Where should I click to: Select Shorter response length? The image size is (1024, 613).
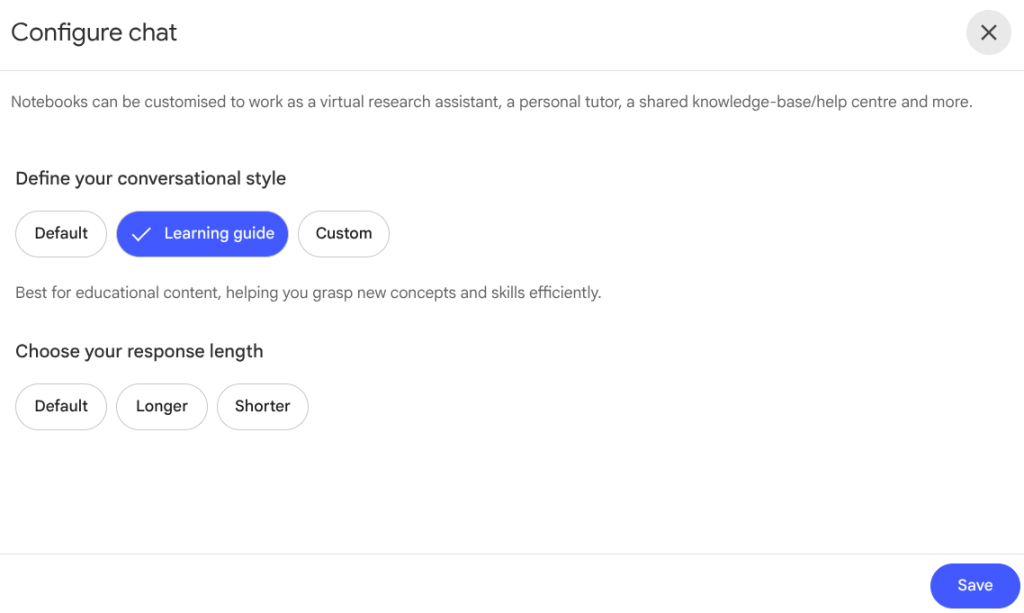point(262,407)
